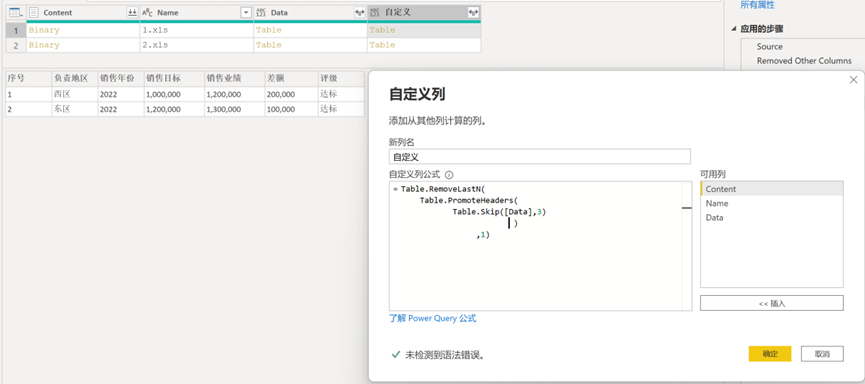Open the 所有属性 link
The height and width of the screenshot is (384, 865).
pyautogui.click(x=757, y=5)
